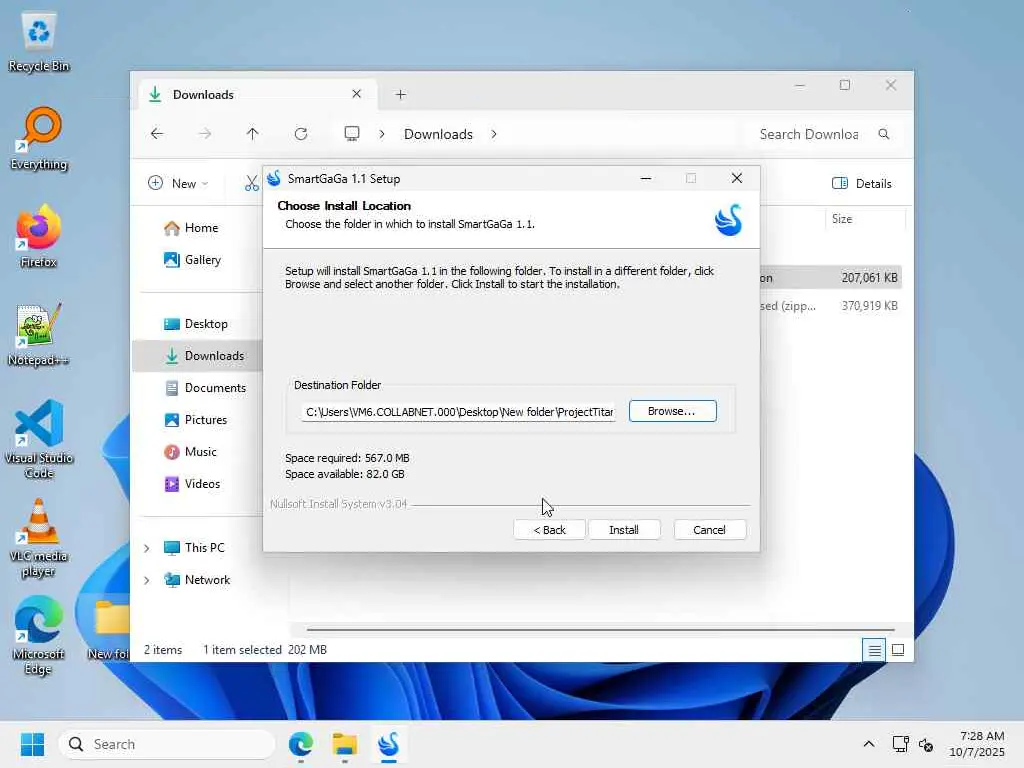Click the Cut scissors icon in Explorer
This screenshot has height=768, width=1024.
[251, 184]
